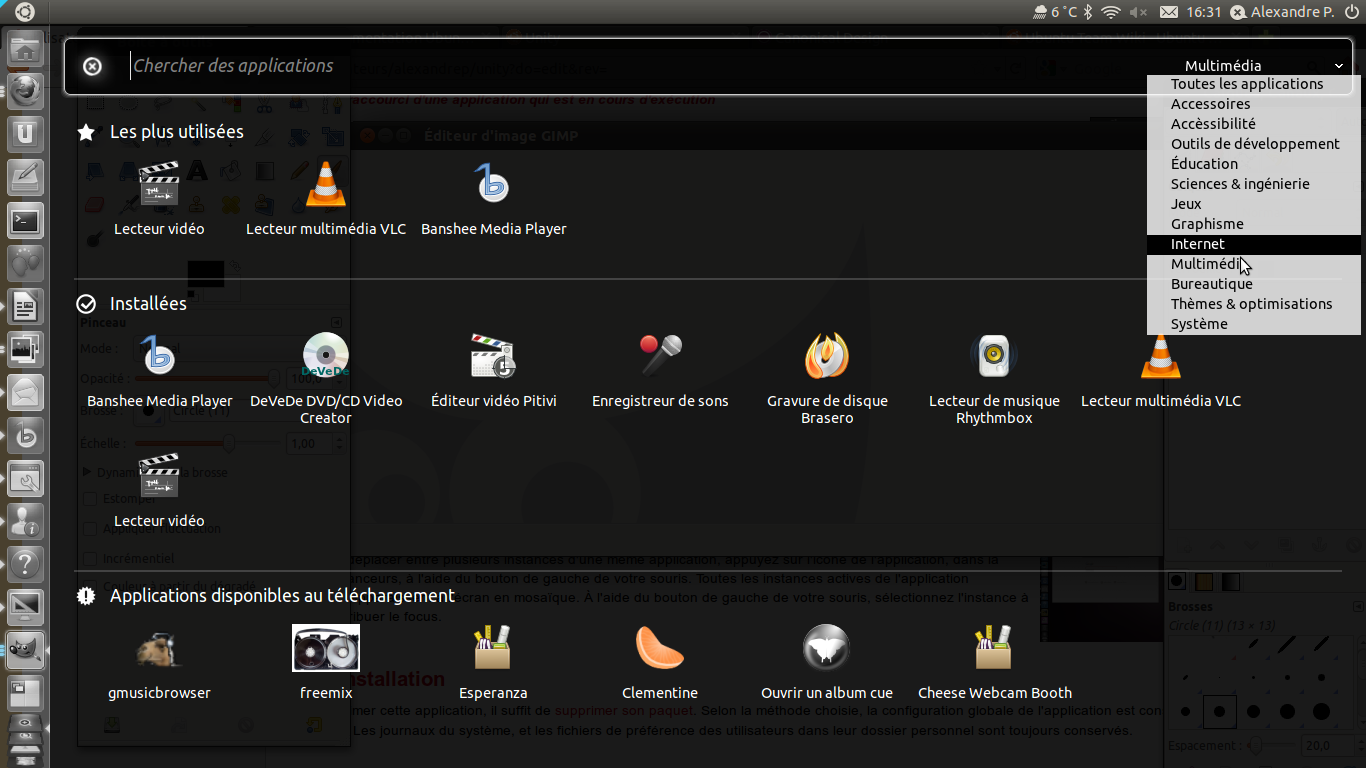Screen dimensions: 1366x768
Task: Close the Dash with the X button
Action: 92,66
